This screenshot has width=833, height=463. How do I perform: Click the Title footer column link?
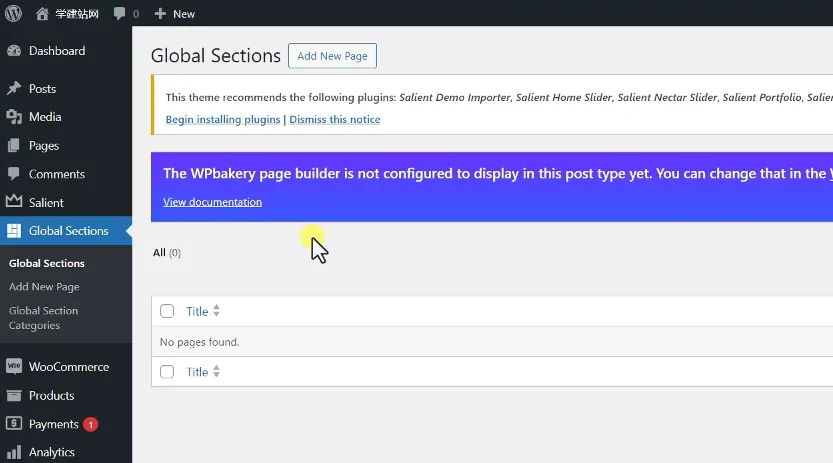tap(197, 372)
